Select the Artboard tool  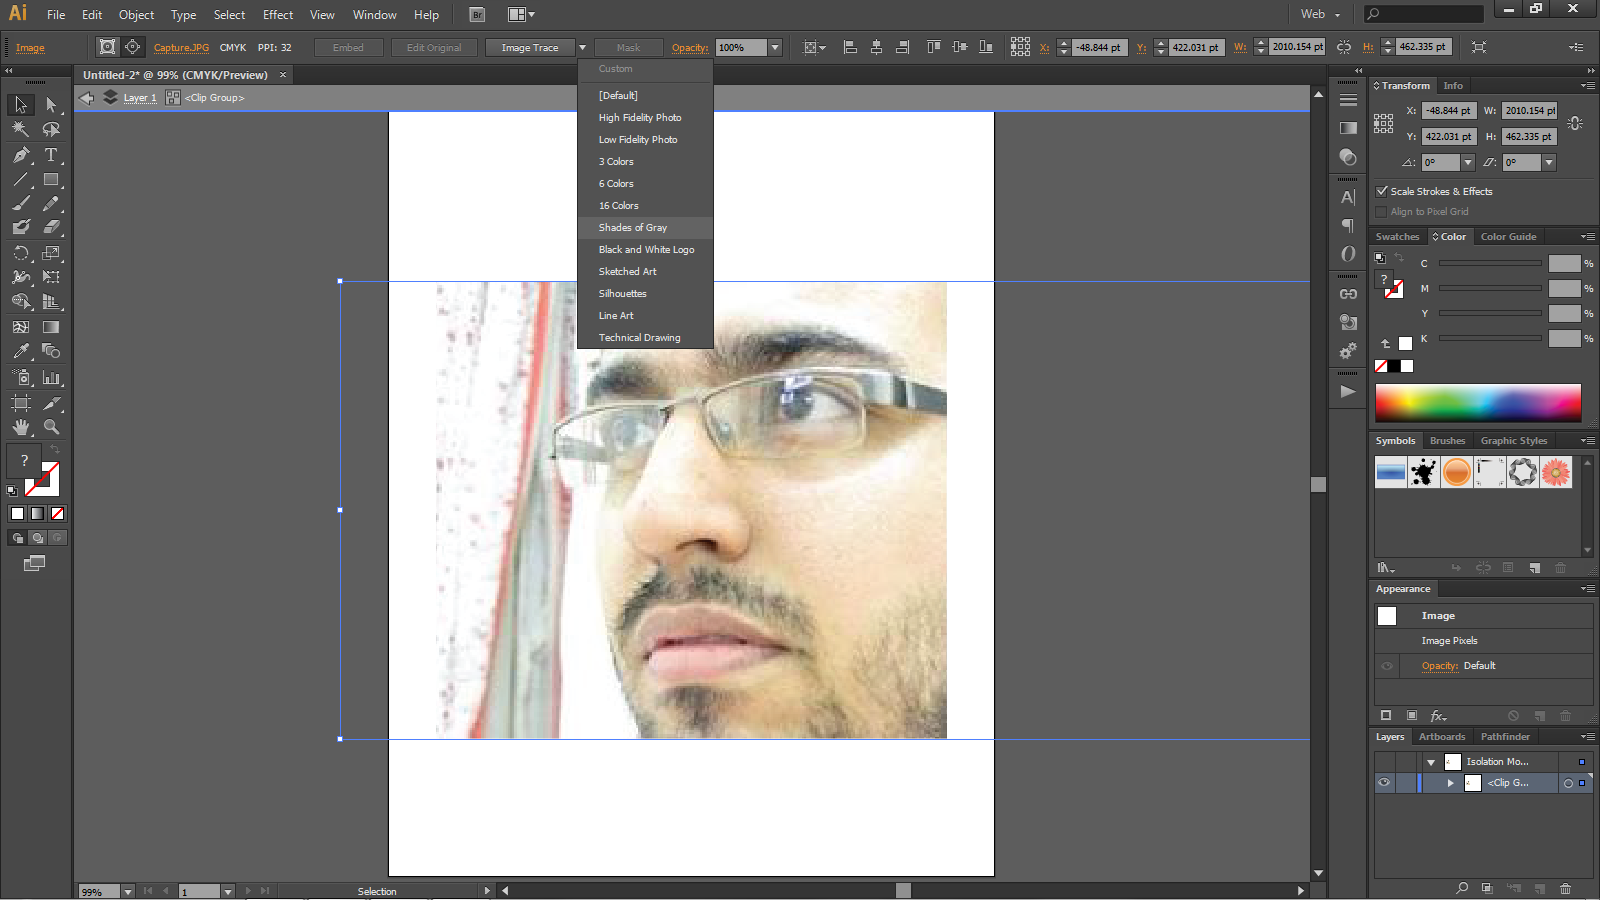tap(21, 403)
